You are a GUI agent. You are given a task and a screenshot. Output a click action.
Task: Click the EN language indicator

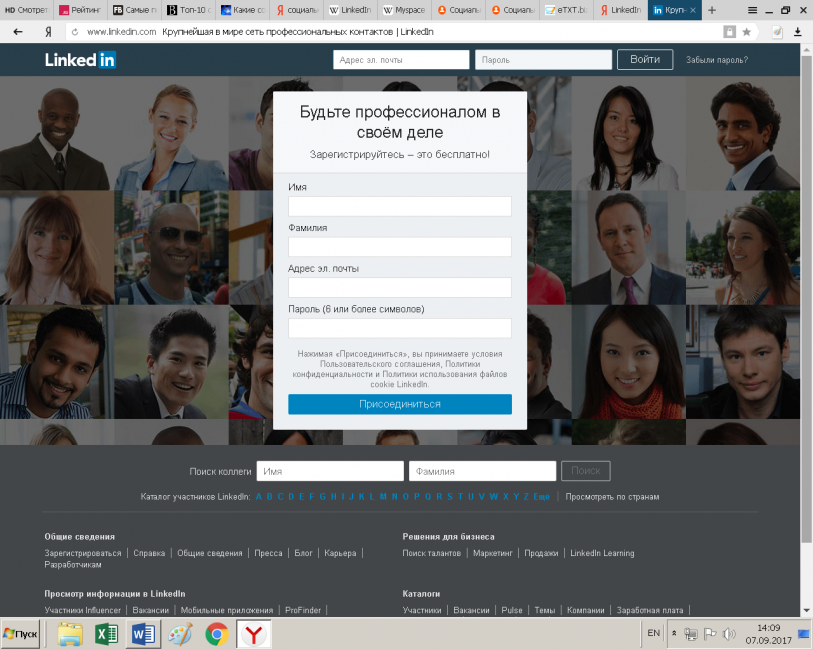point(653,633)
